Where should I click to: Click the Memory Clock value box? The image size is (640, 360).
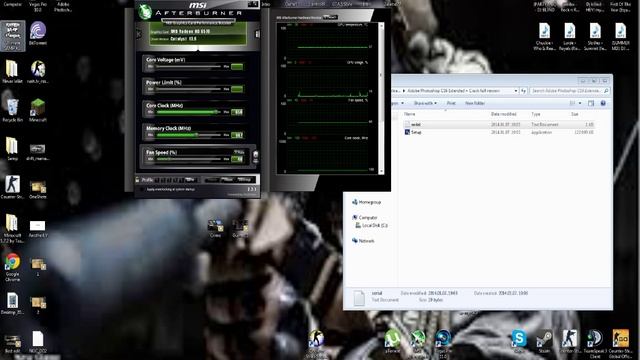point(237,135)
